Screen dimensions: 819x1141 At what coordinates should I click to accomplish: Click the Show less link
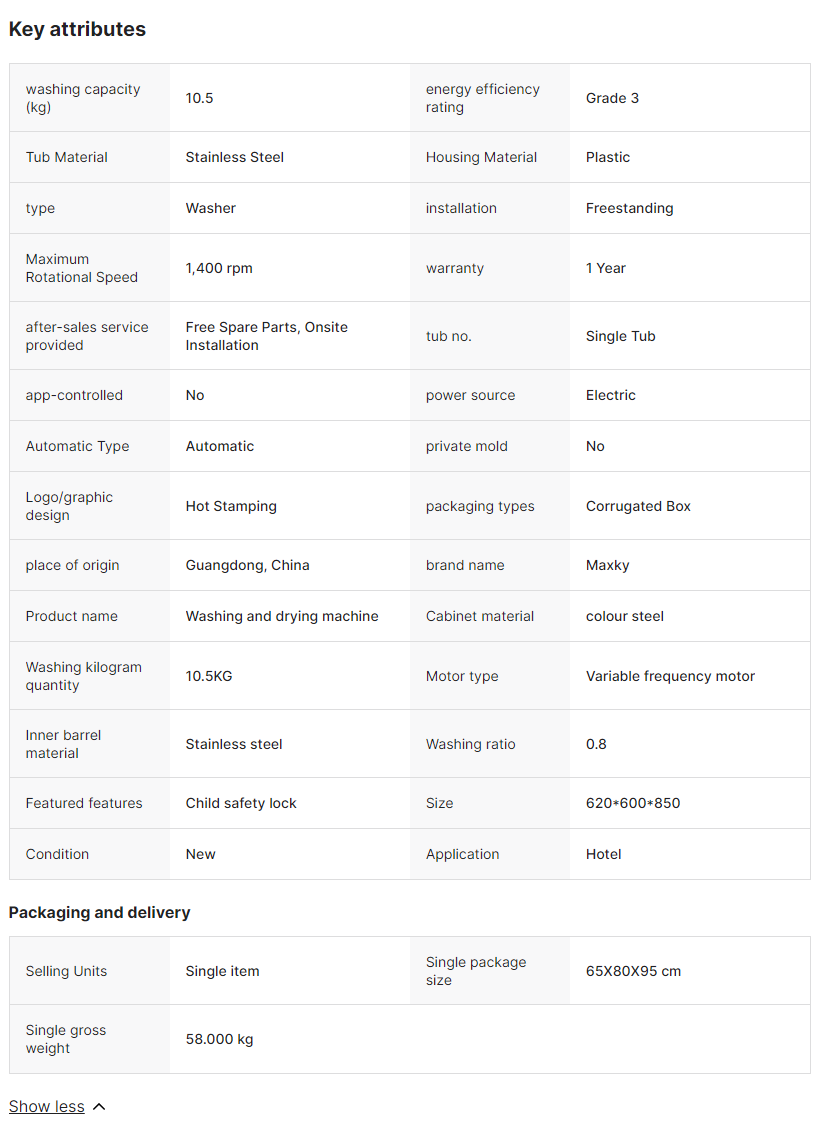coord(46,1106)
